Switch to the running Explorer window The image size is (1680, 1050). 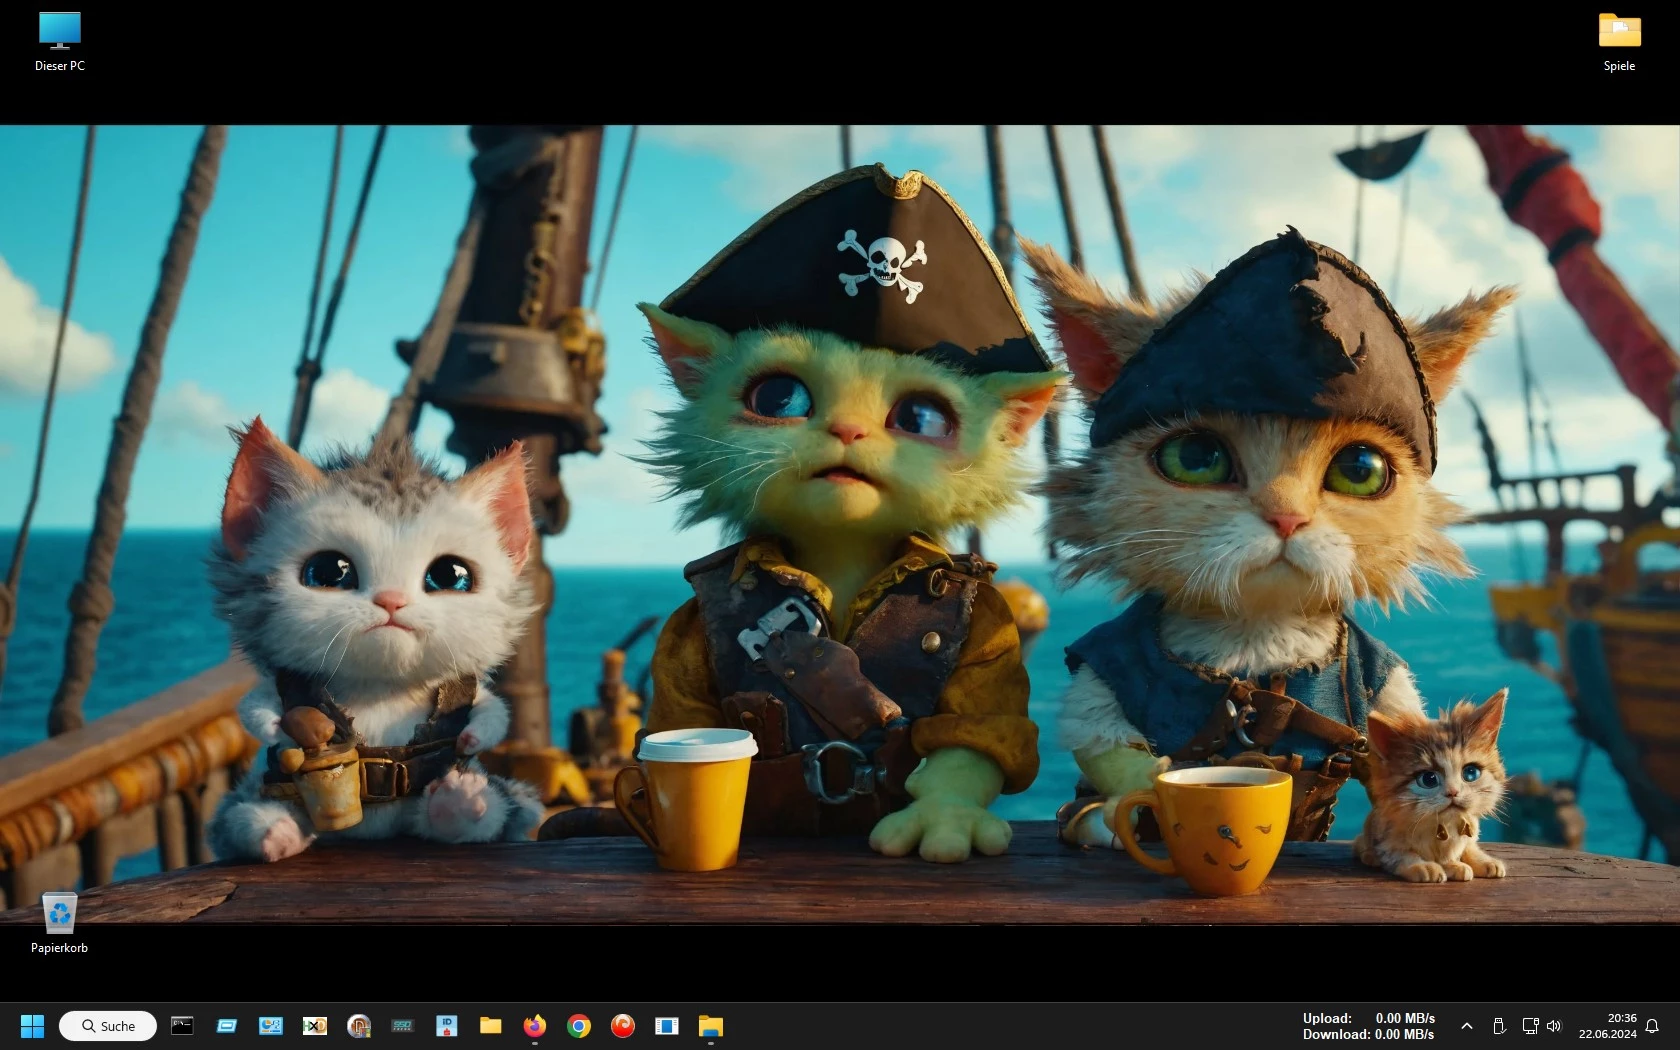(x=711, y=1025)
